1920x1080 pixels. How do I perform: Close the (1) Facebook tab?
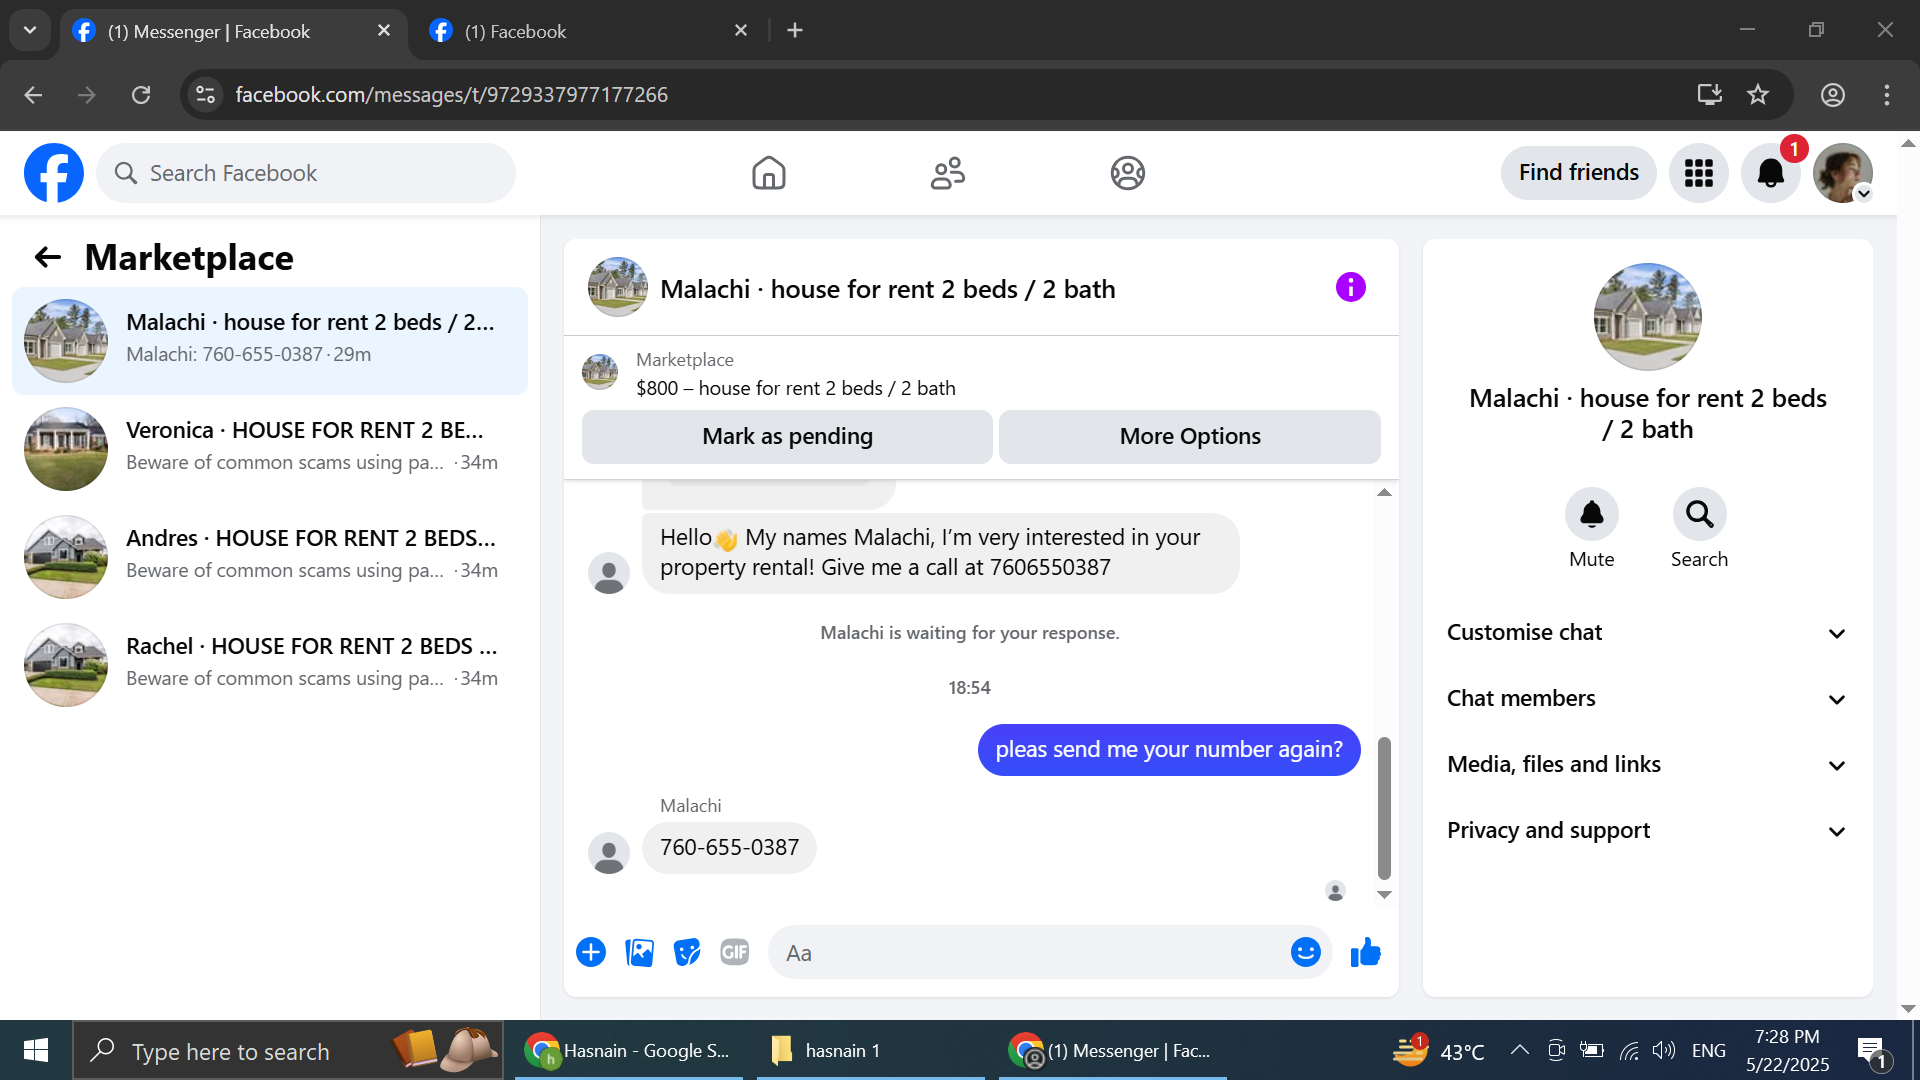tap(740, 31)
